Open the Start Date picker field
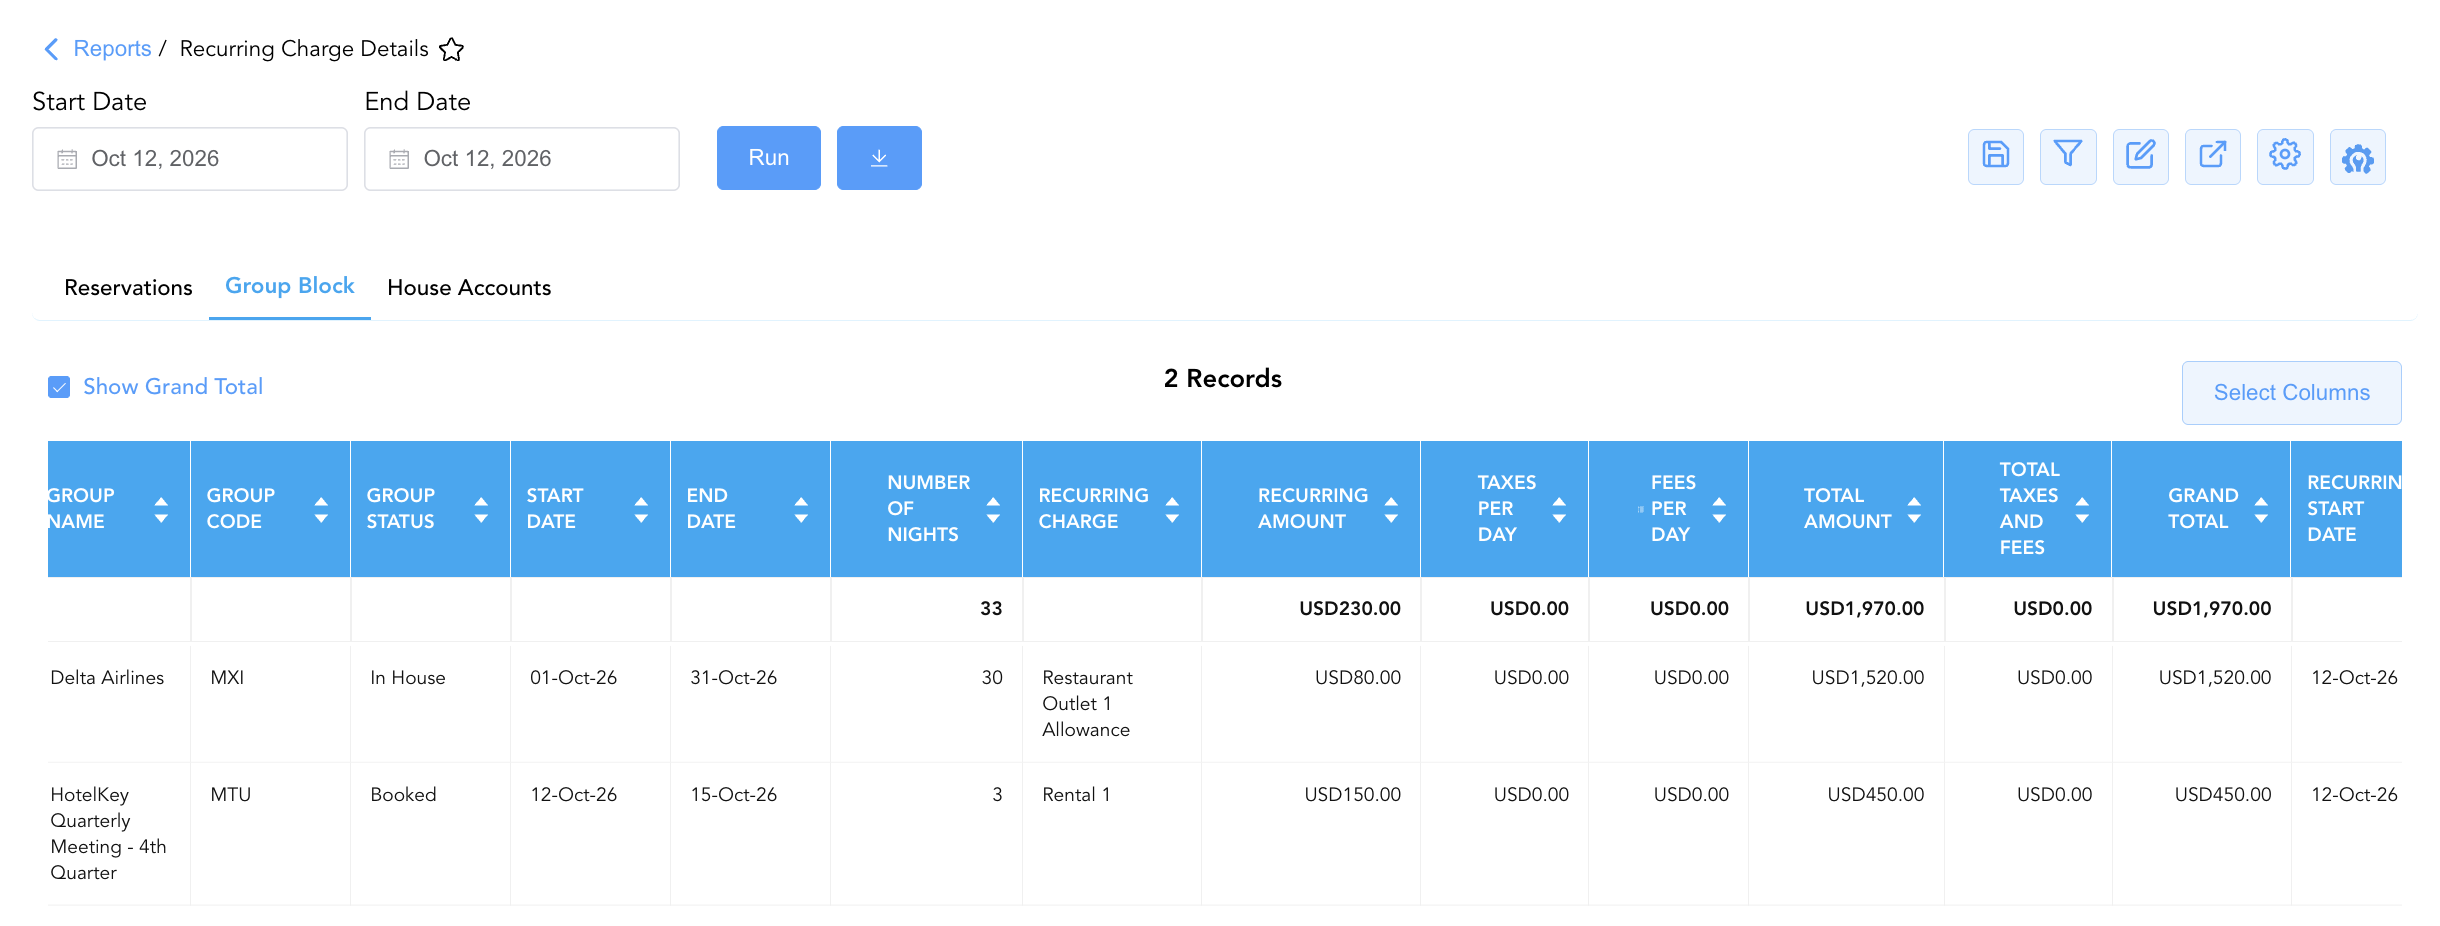2440x926 pixels. 190,159
